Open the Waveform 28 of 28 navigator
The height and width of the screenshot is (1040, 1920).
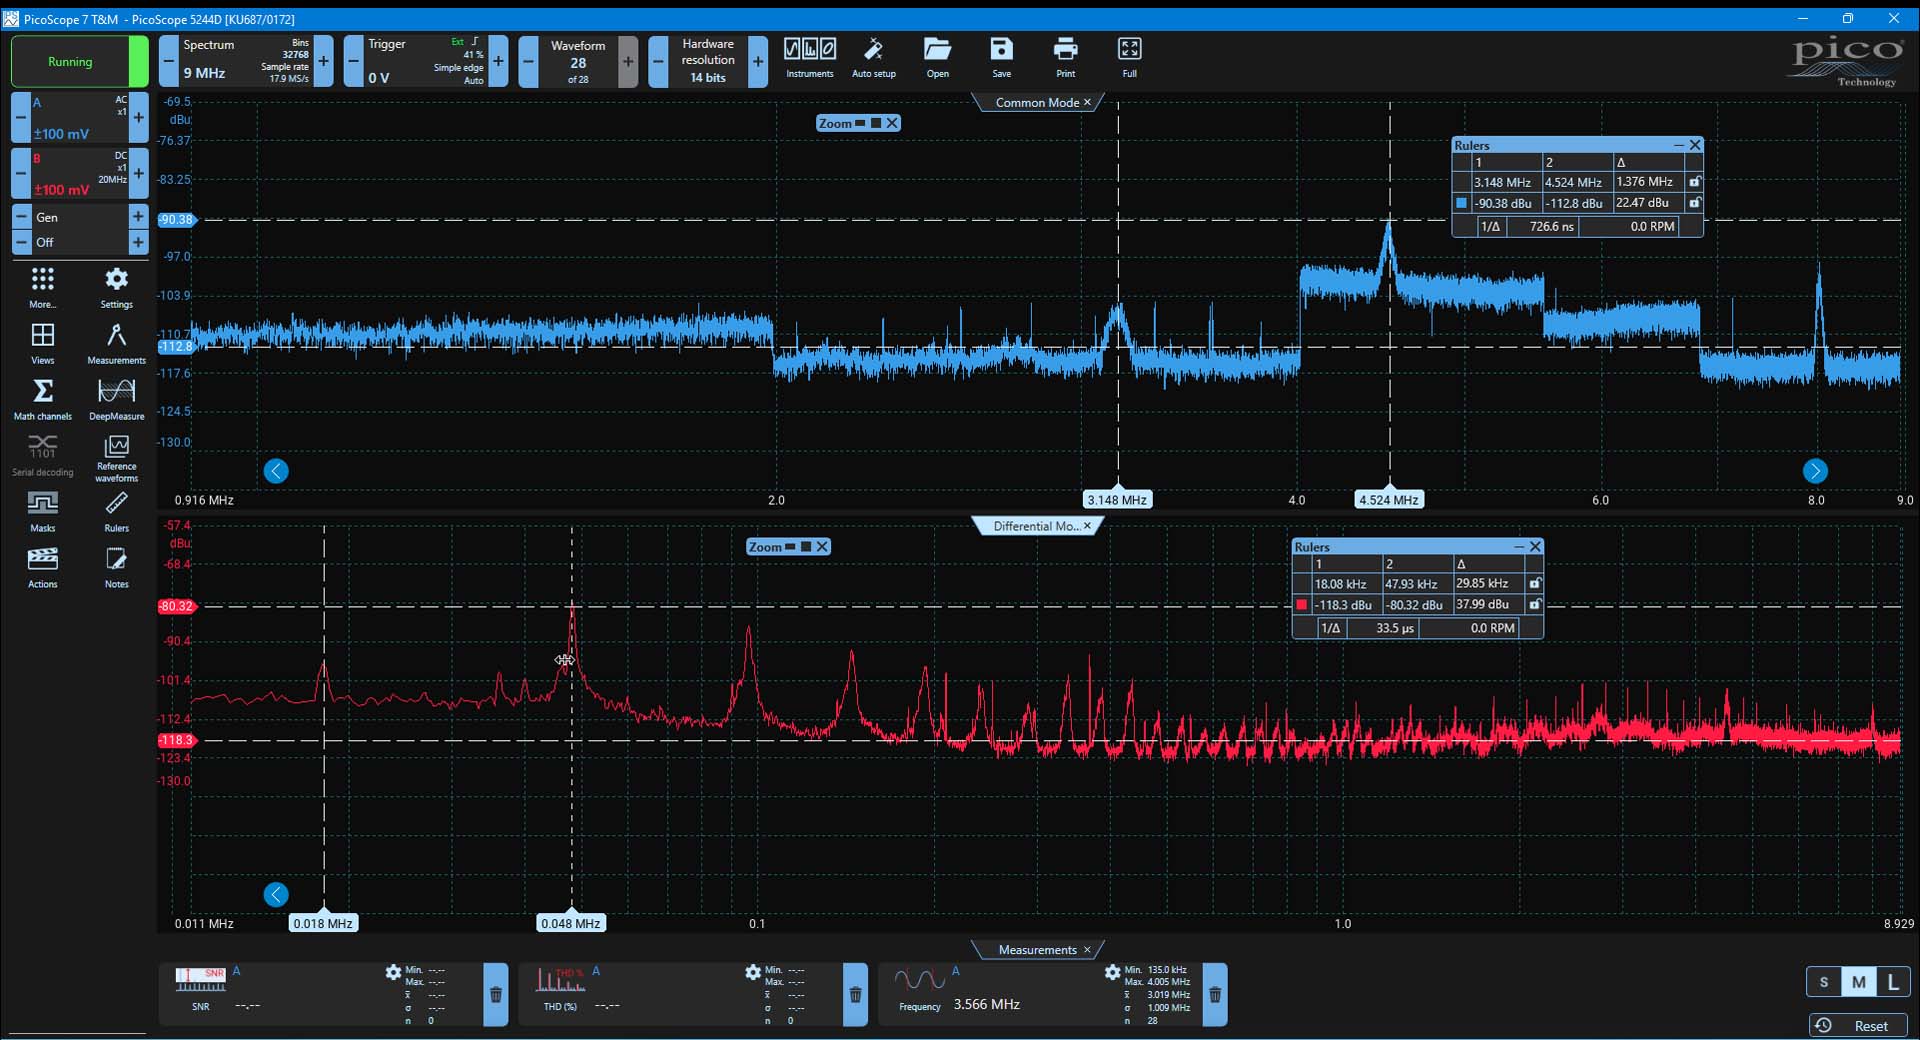578,61
